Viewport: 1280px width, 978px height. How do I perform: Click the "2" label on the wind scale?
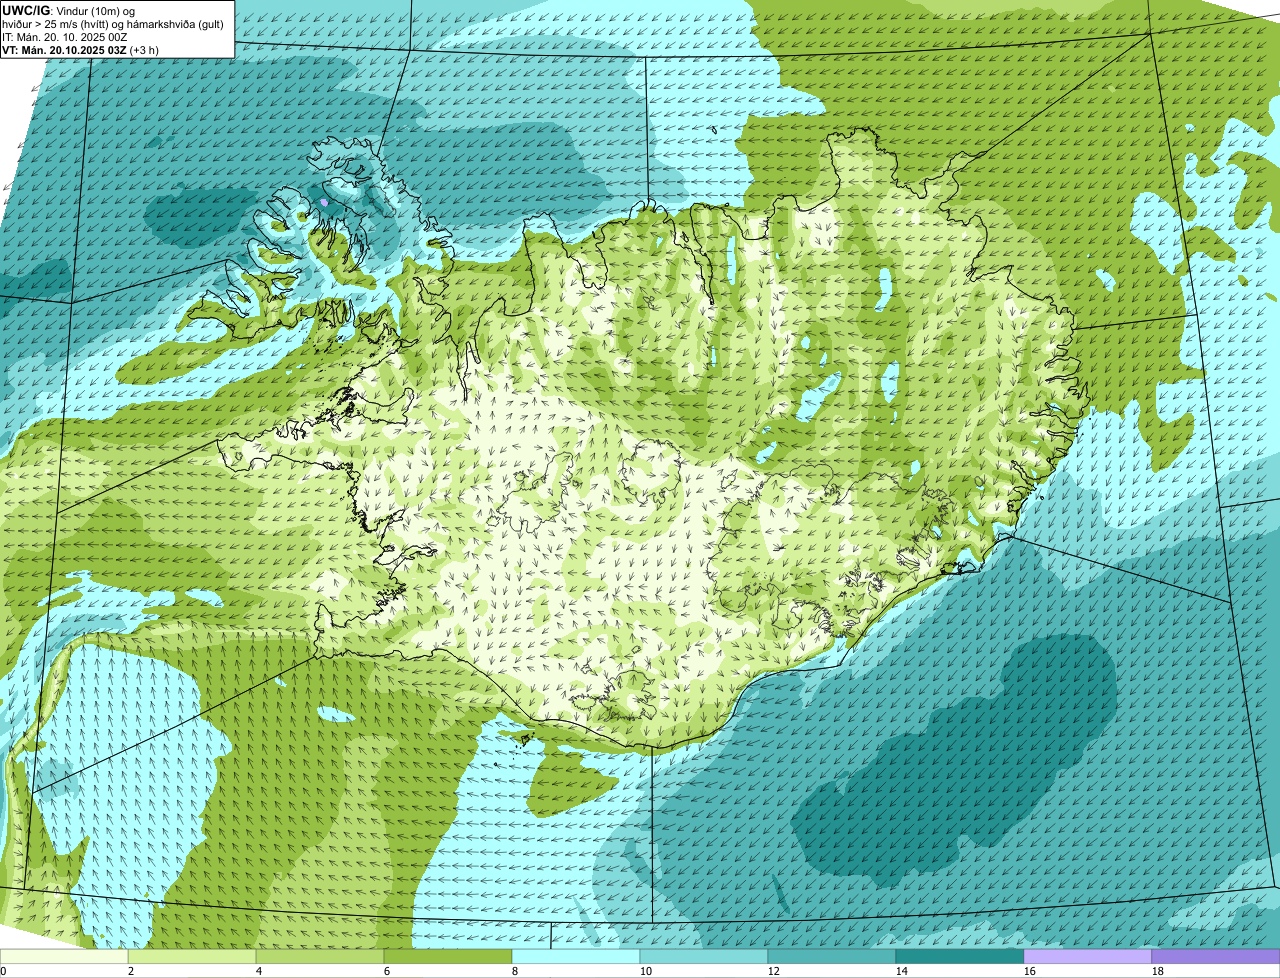click(x=131, y=971)
